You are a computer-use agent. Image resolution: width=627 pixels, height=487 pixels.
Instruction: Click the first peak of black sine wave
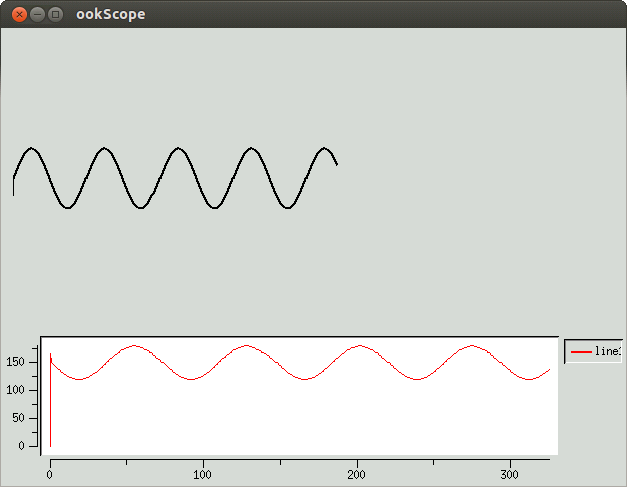[31, 148]
